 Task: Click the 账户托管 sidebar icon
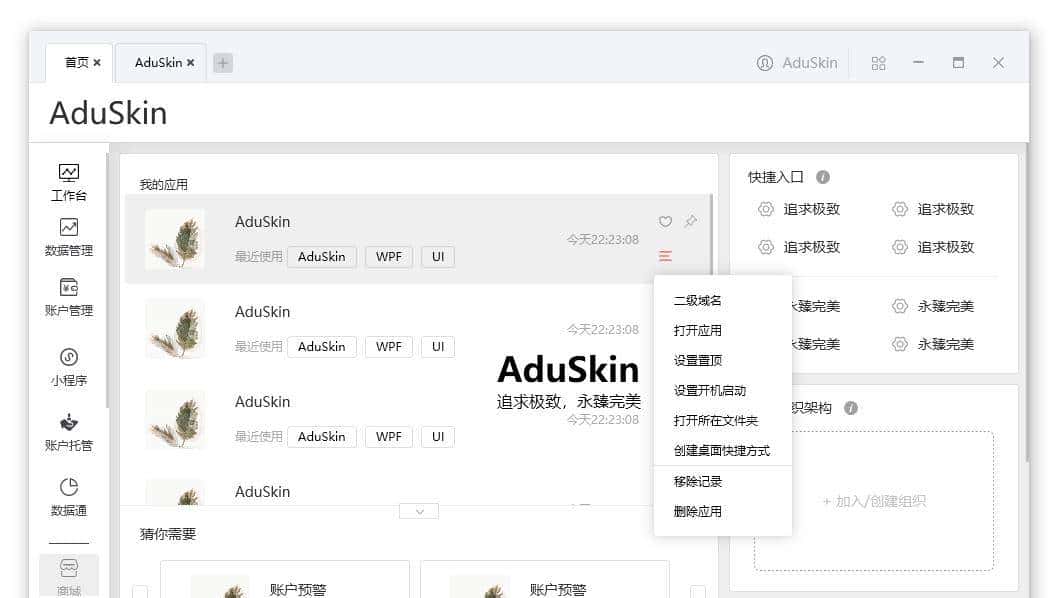[68, 424]
